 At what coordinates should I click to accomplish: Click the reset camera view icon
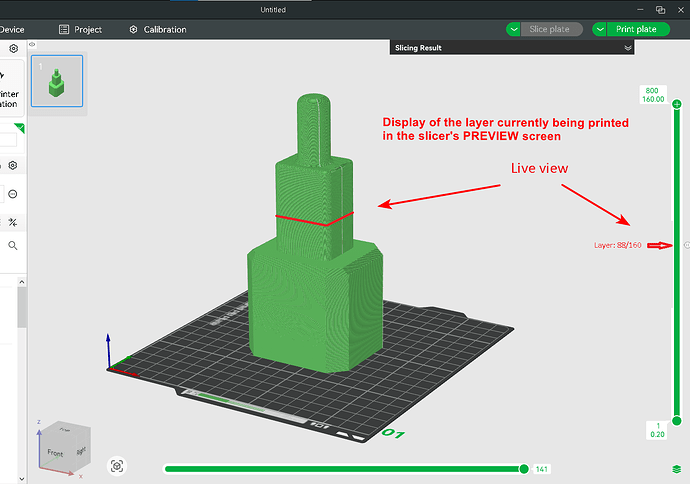click(117, 466)
